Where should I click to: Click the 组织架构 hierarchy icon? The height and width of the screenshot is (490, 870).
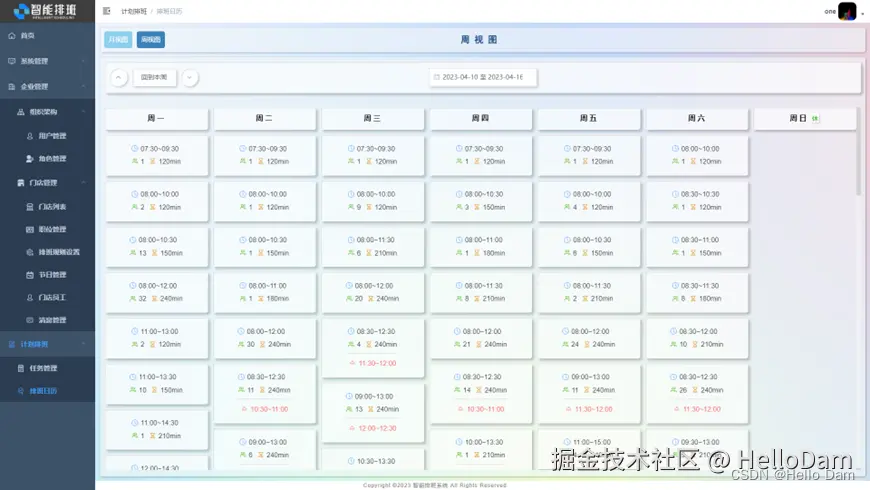(21, 112)
